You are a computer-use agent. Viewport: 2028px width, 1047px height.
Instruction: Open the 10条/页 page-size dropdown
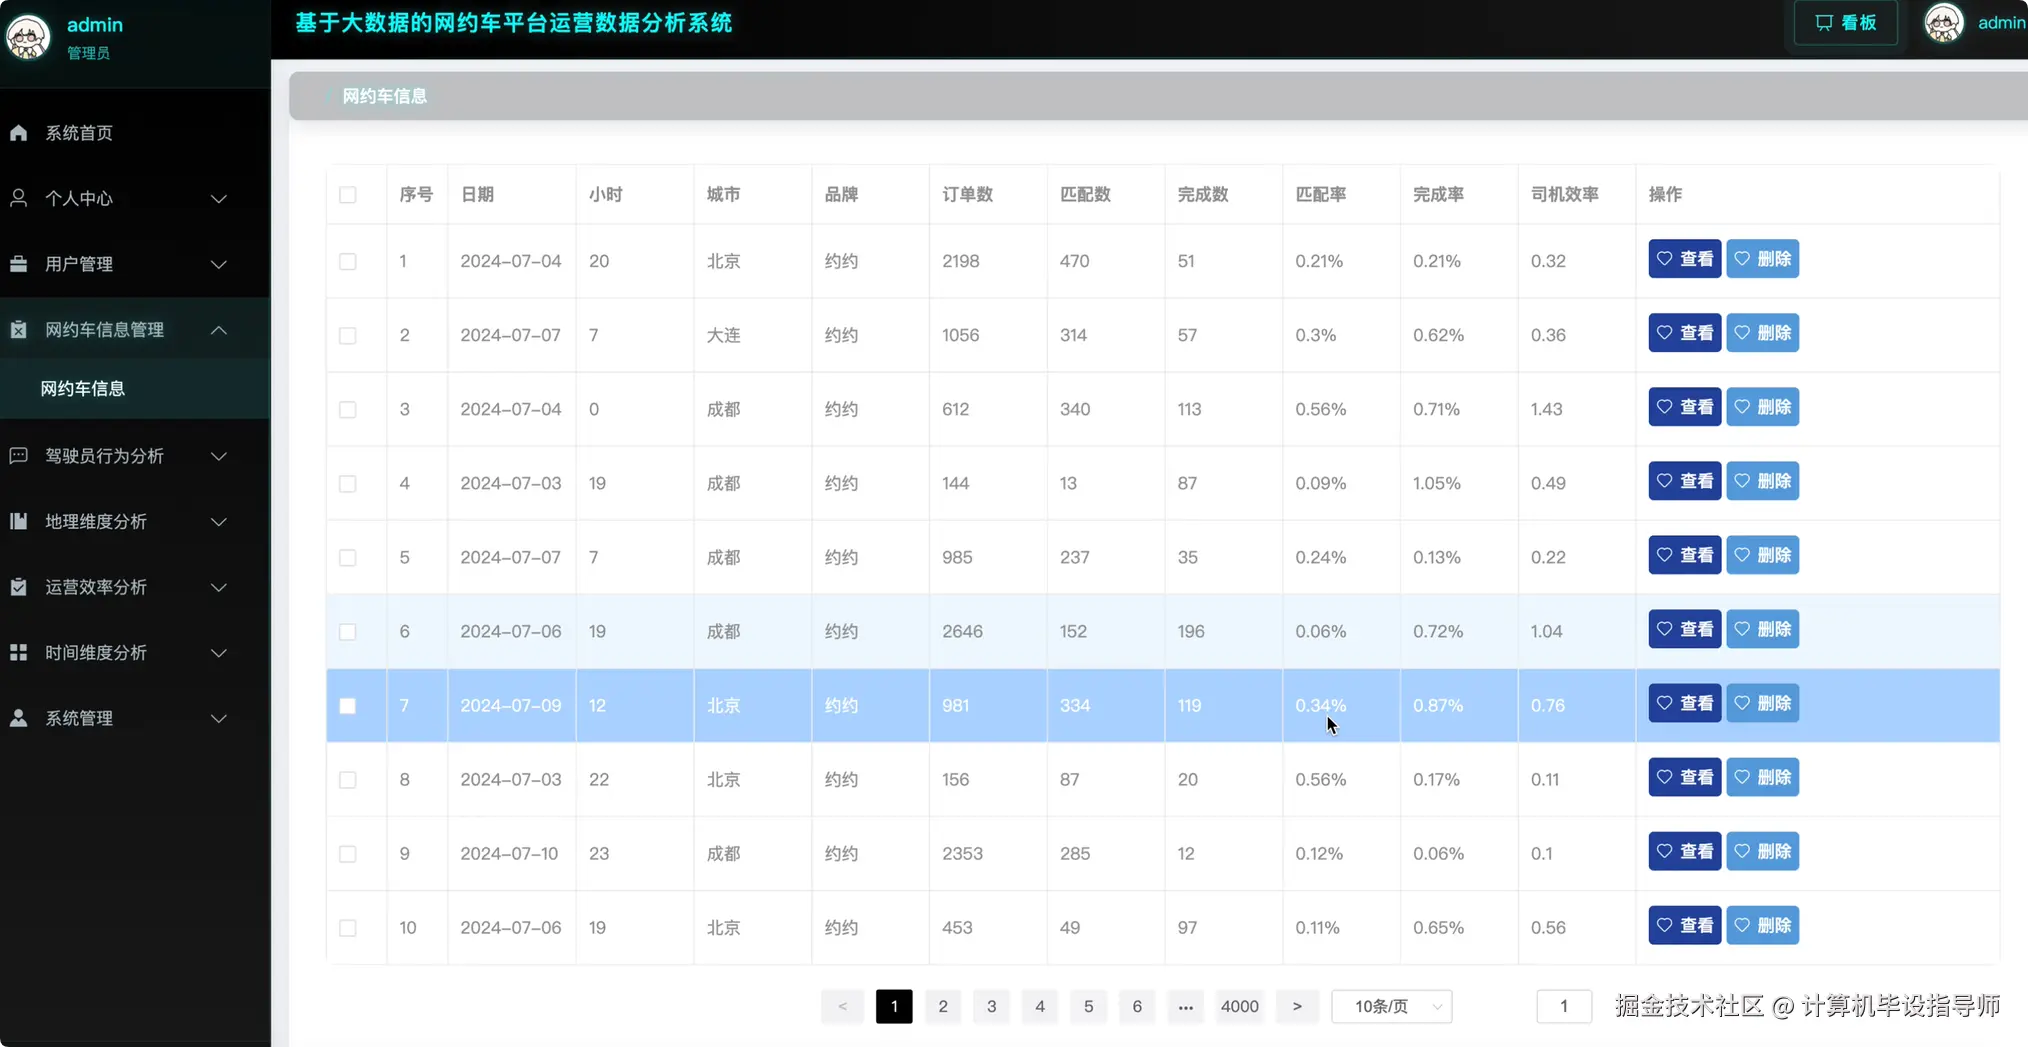point(1391,1007)
